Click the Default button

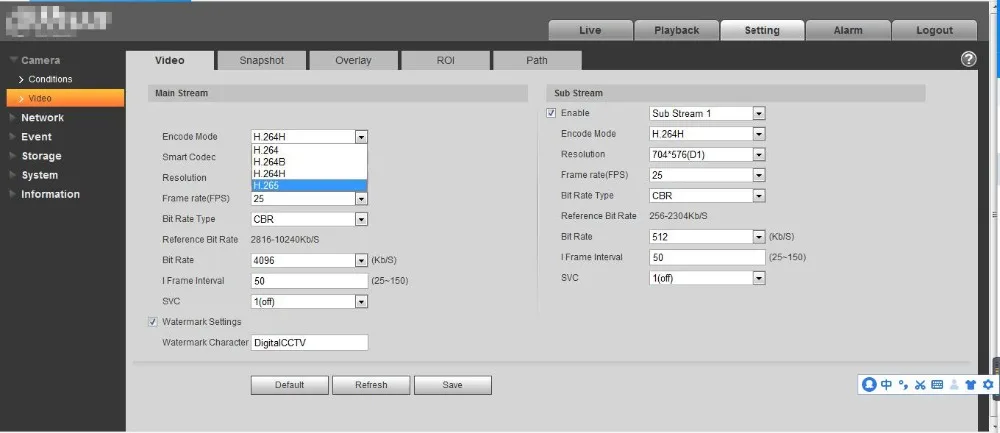click(290, 385)
